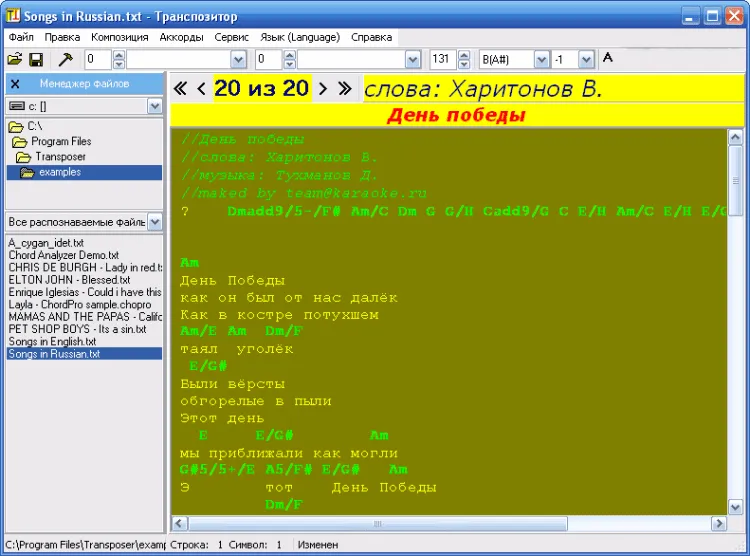Click the horizontal scrollbar thumb

click(x=378, y=523)
